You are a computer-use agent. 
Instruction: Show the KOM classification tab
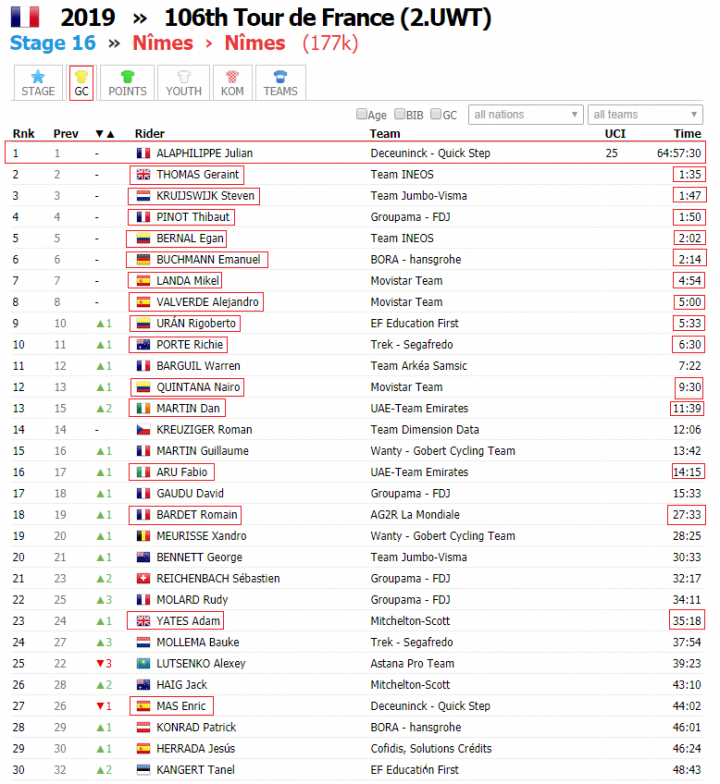[232, 83]
